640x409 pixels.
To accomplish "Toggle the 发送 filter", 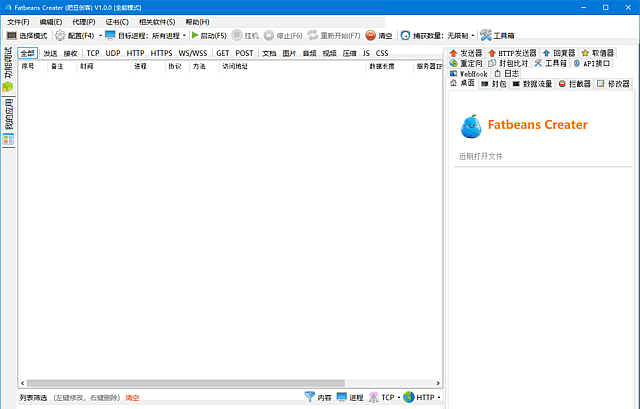I will tap(50, 53).
